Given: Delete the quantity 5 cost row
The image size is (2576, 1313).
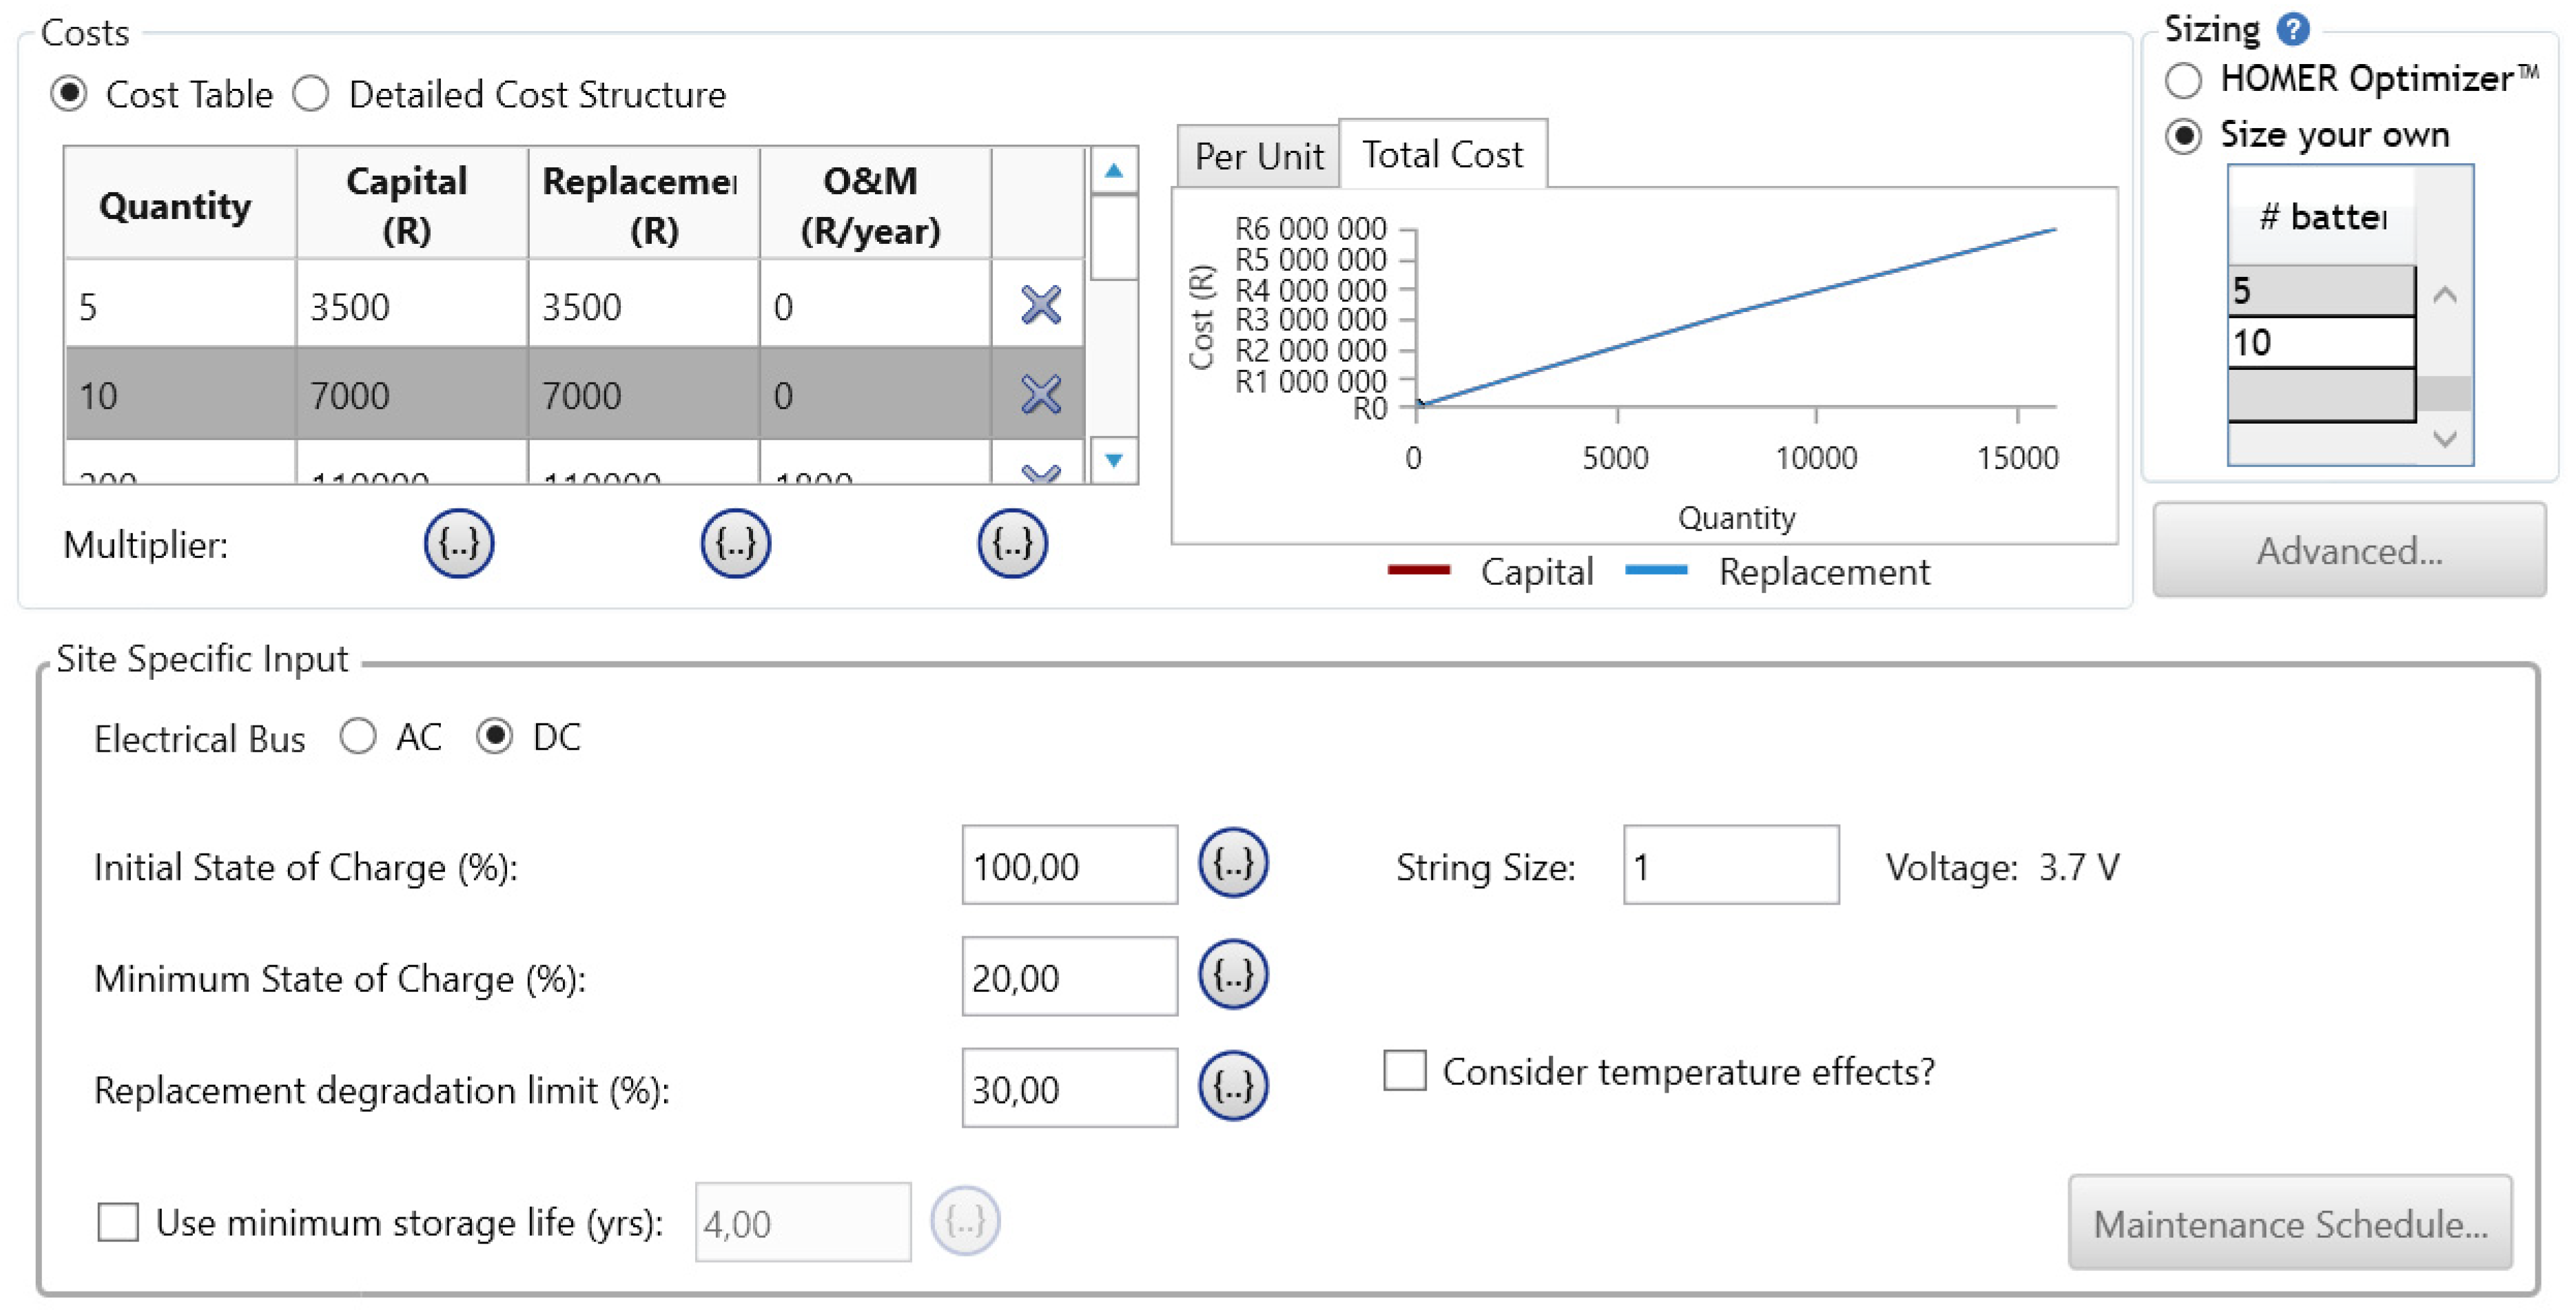Looking at the screenshot, I should 1040,305.
